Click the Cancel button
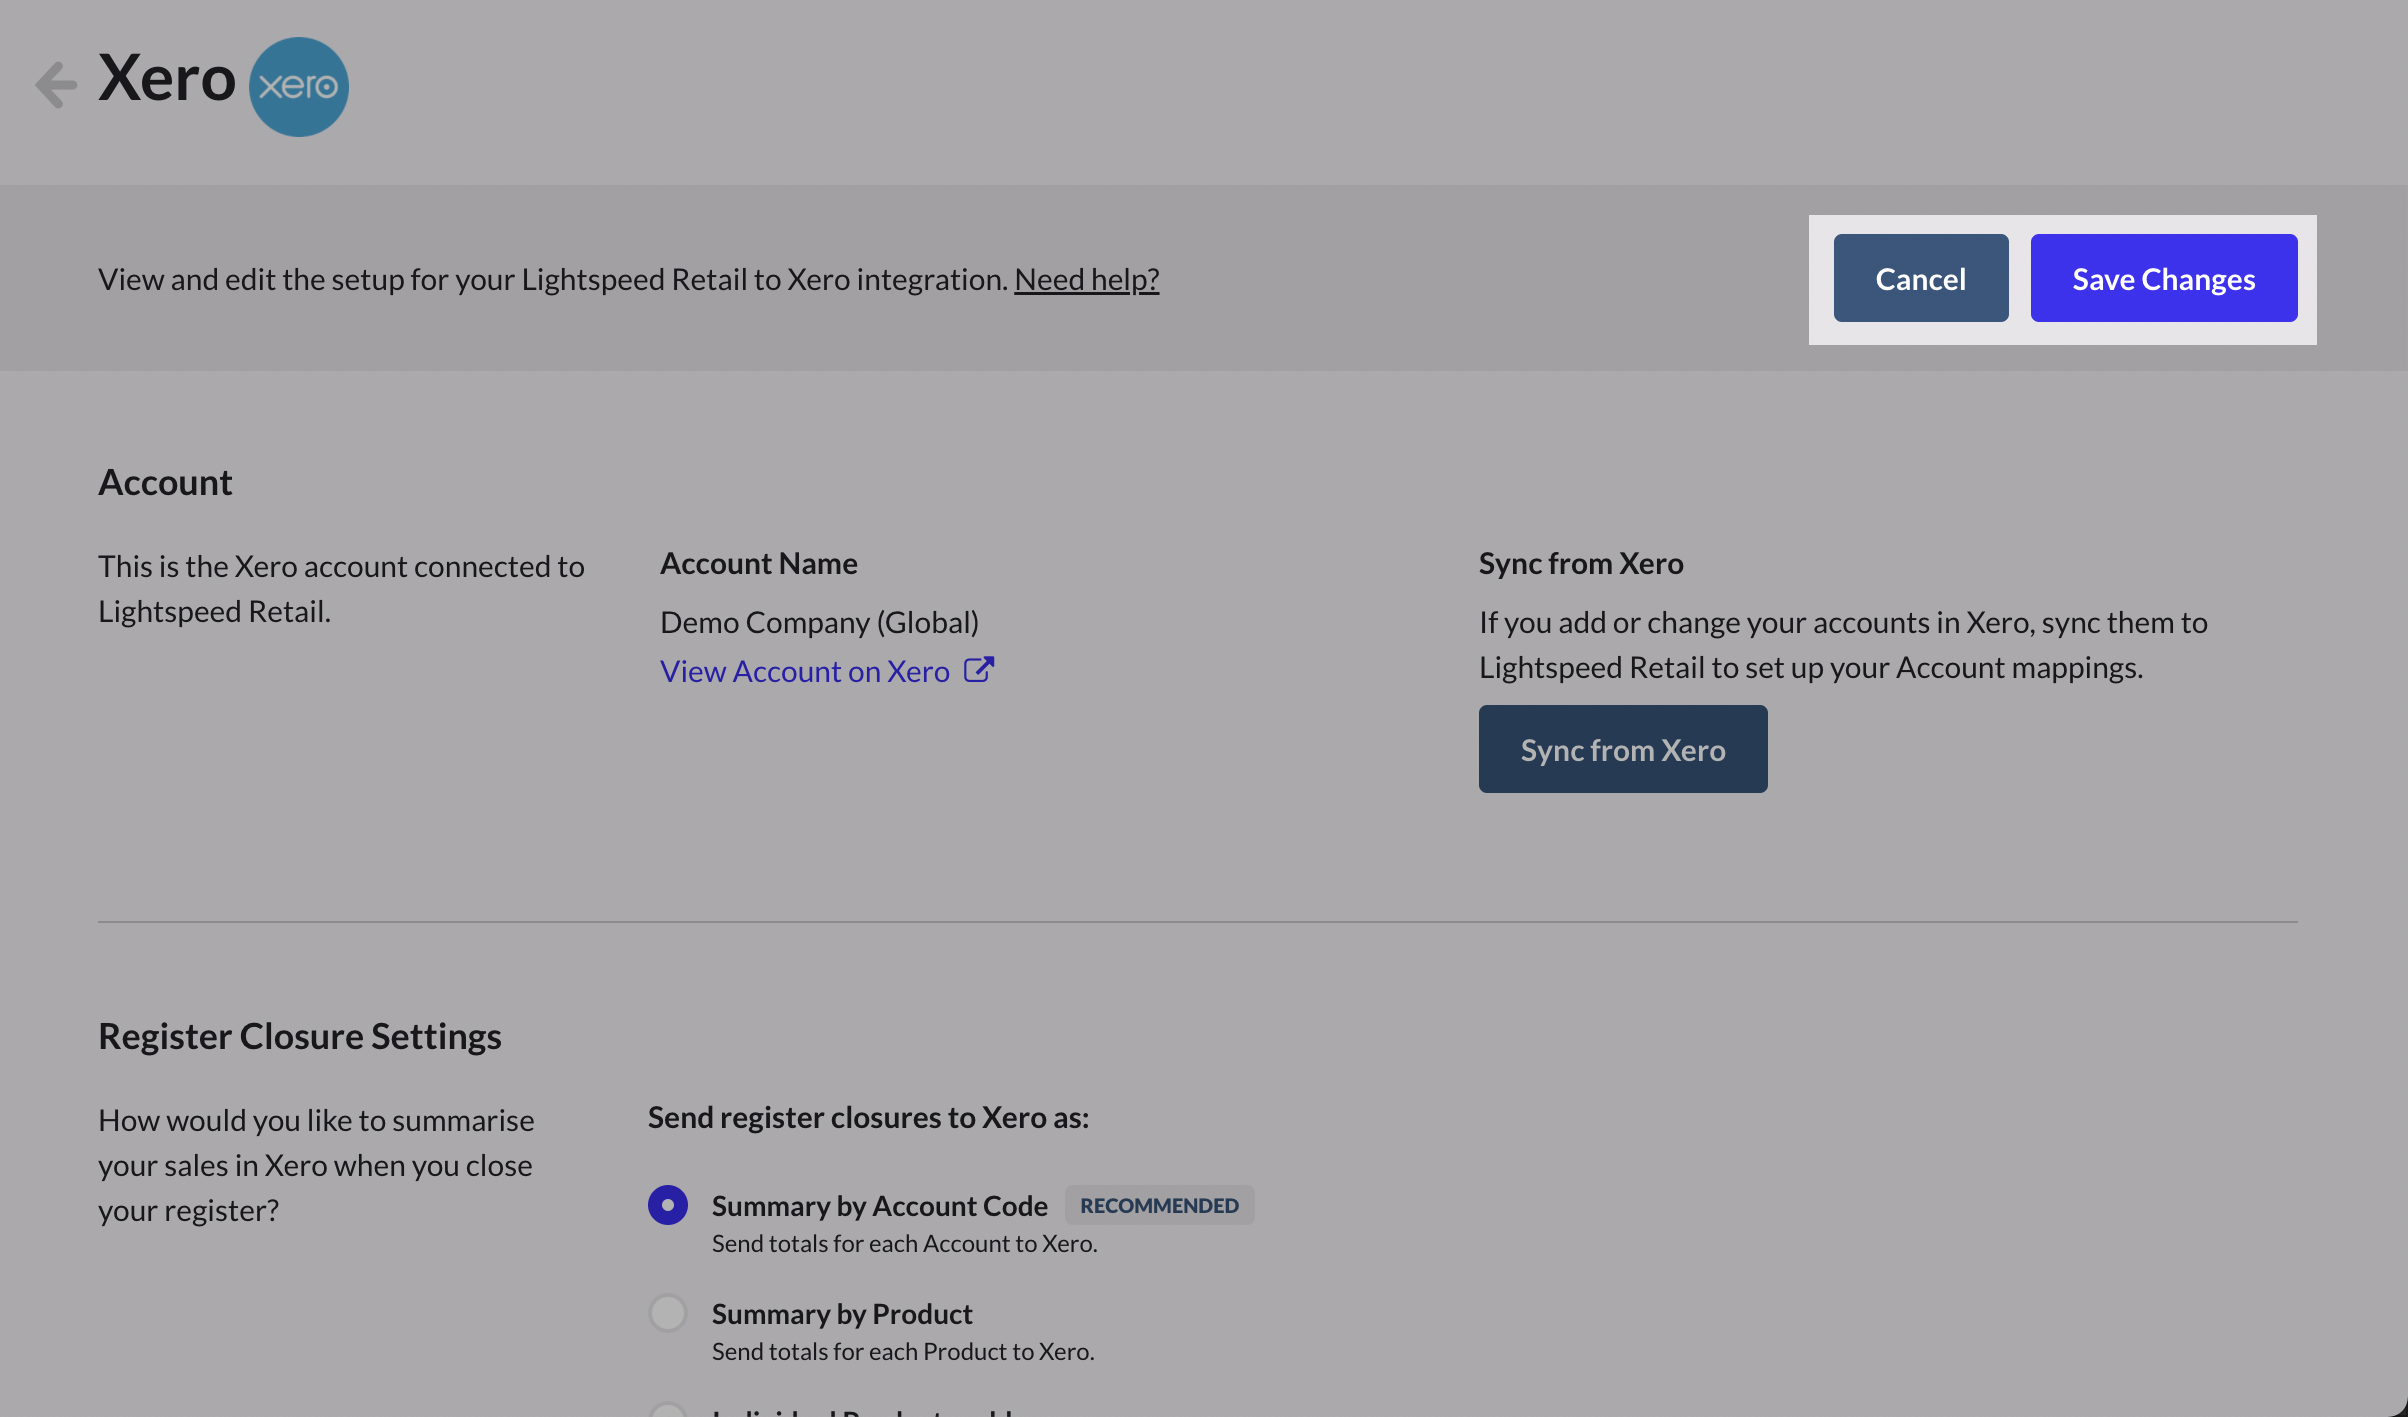 pos(1919,278)
